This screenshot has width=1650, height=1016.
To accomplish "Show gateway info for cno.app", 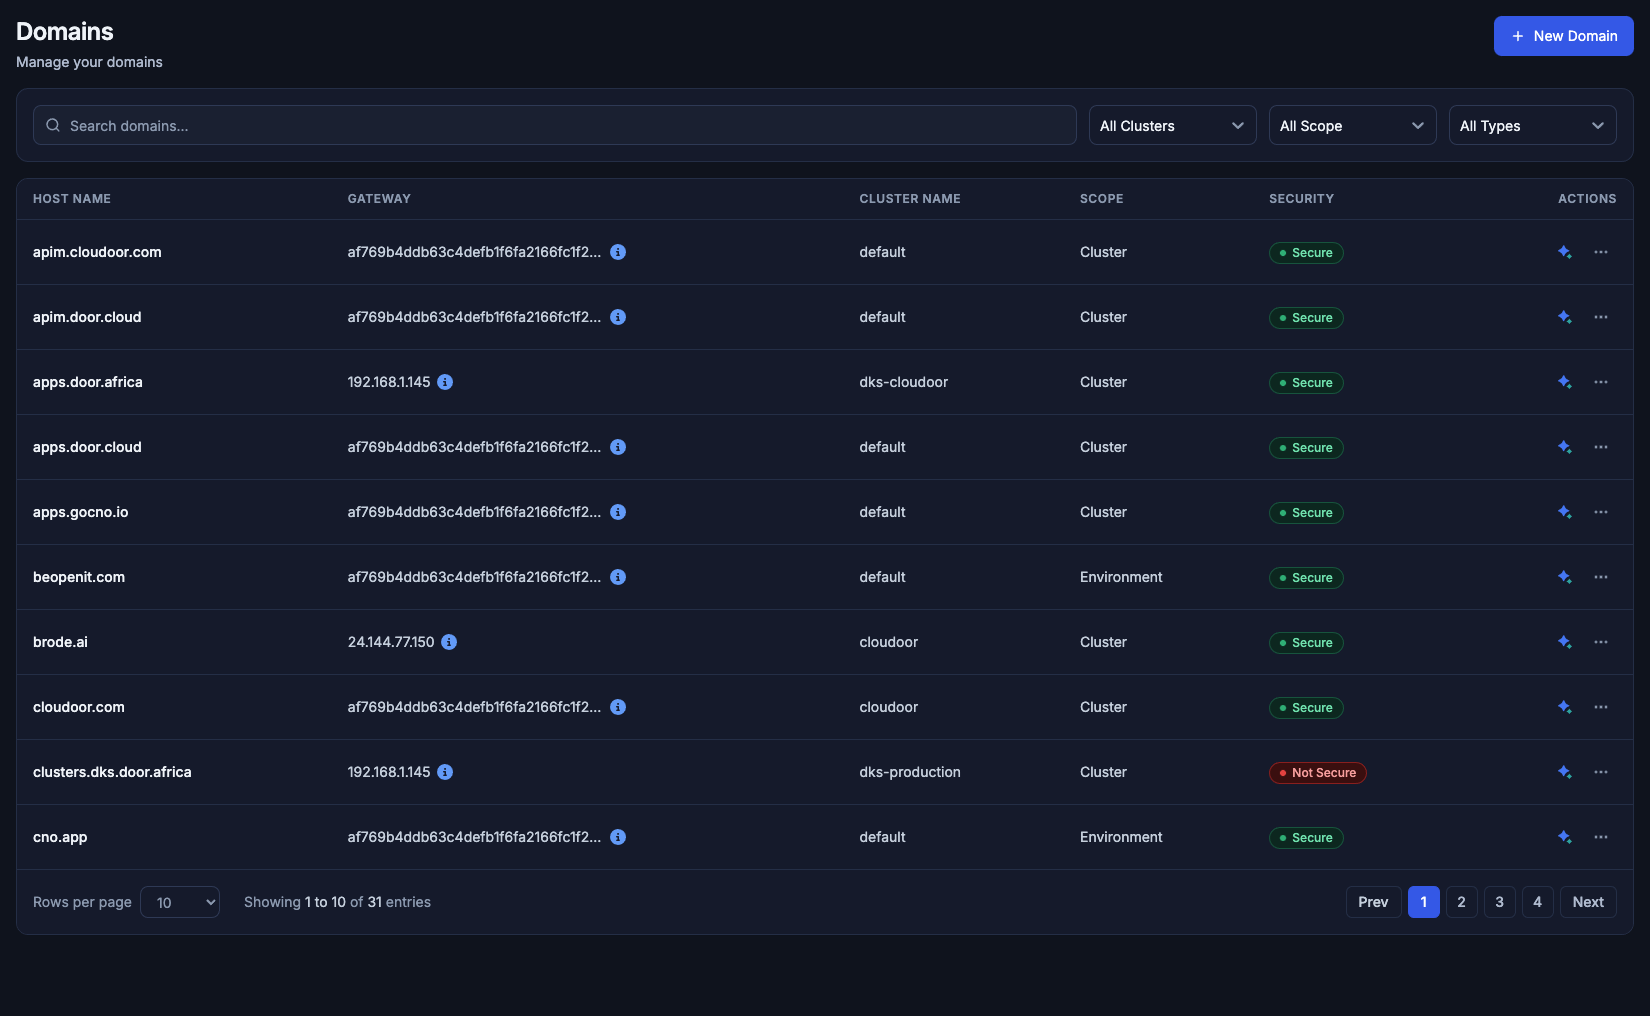I will coord(618,837).
